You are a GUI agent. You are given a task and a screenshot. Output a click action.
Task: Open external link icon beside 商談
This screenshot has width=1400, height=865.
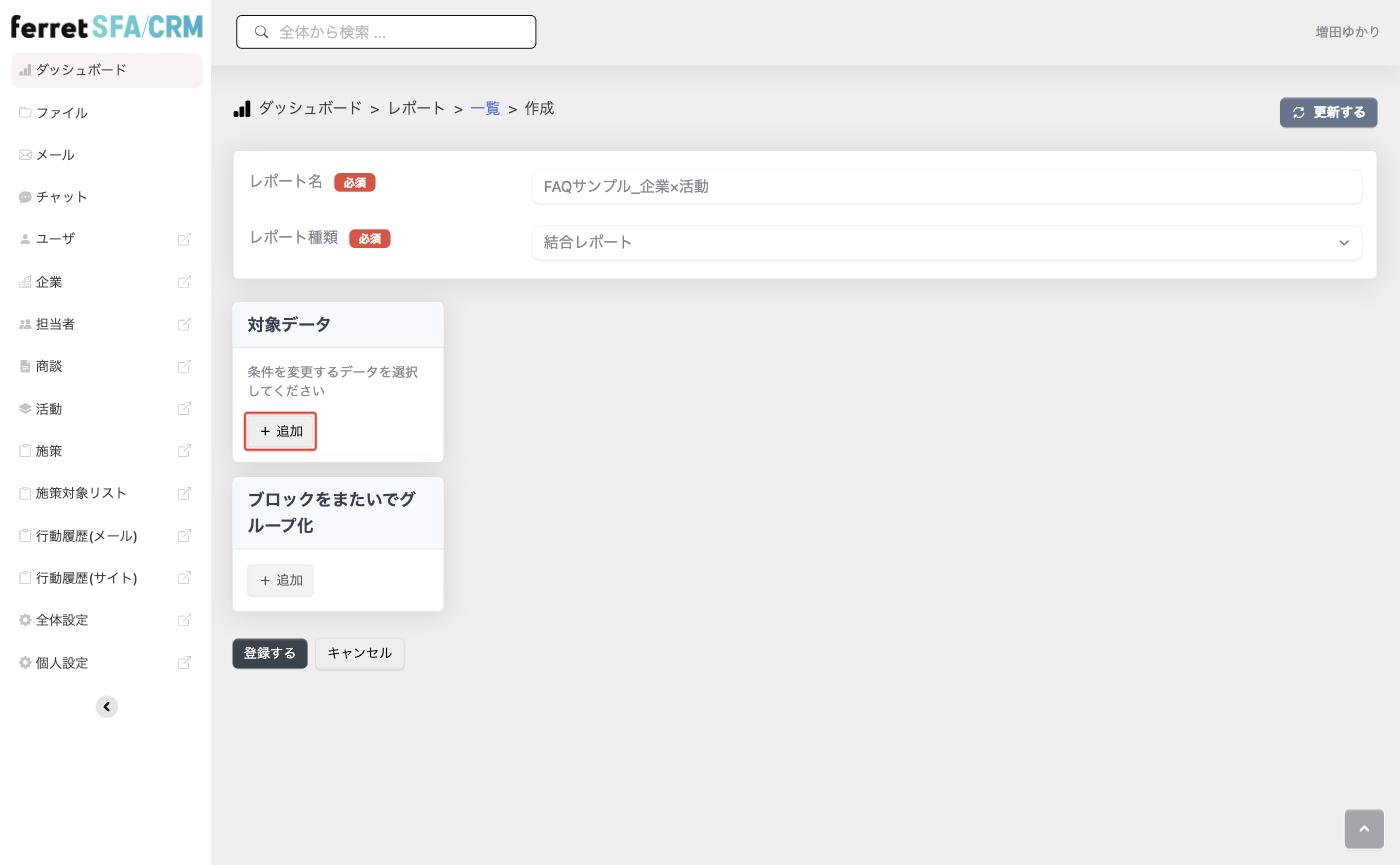coord(184,366)
